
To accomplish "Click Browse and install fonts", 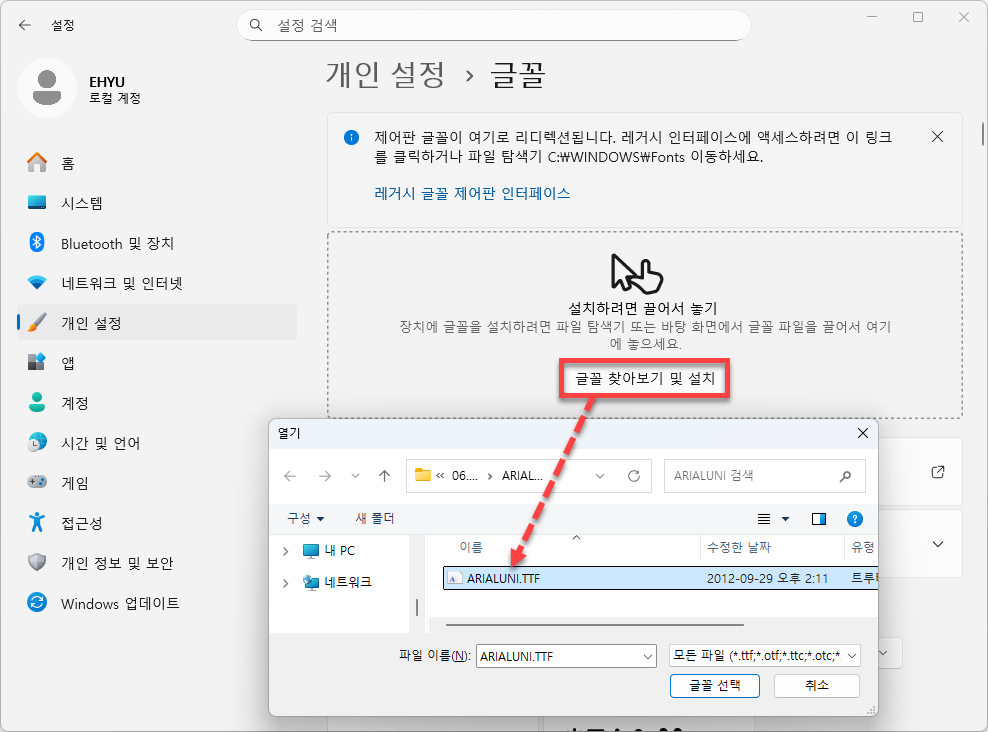I will click(644, 380).
